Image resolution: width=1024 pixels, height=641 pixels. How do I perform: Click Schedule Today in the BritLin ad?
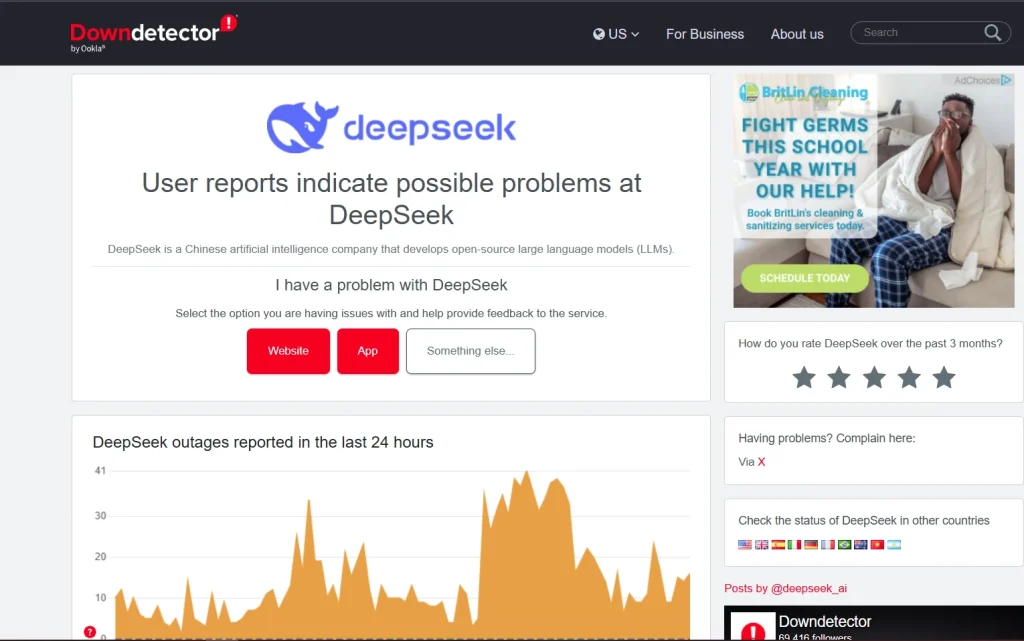[805, 278]
